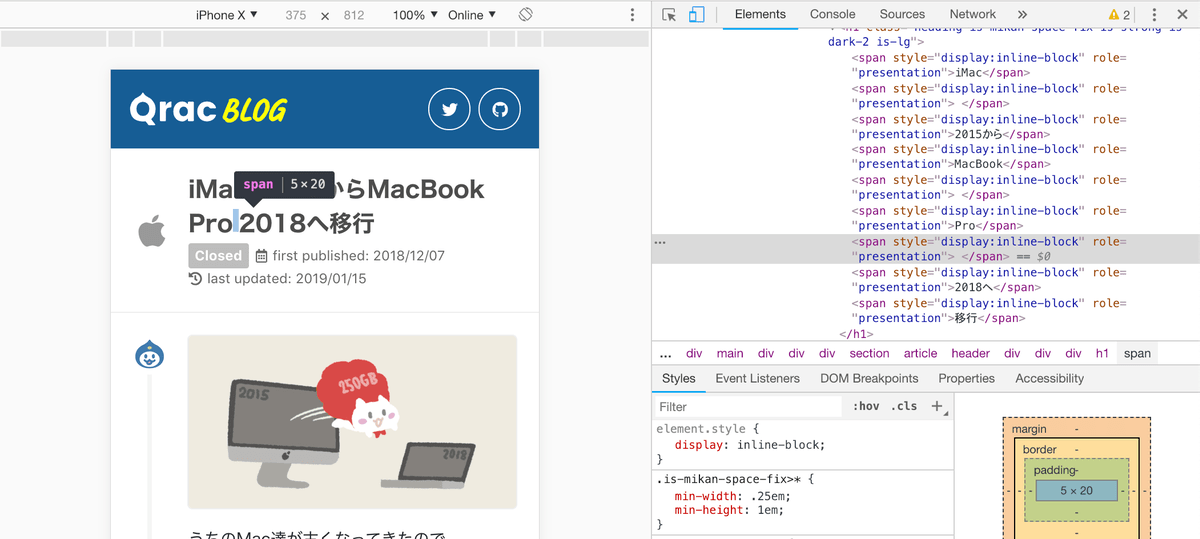Select the Styles sidebar tab
Image resolution: width=1200 pixels, height=539 pixels.
tap(678, 378)
